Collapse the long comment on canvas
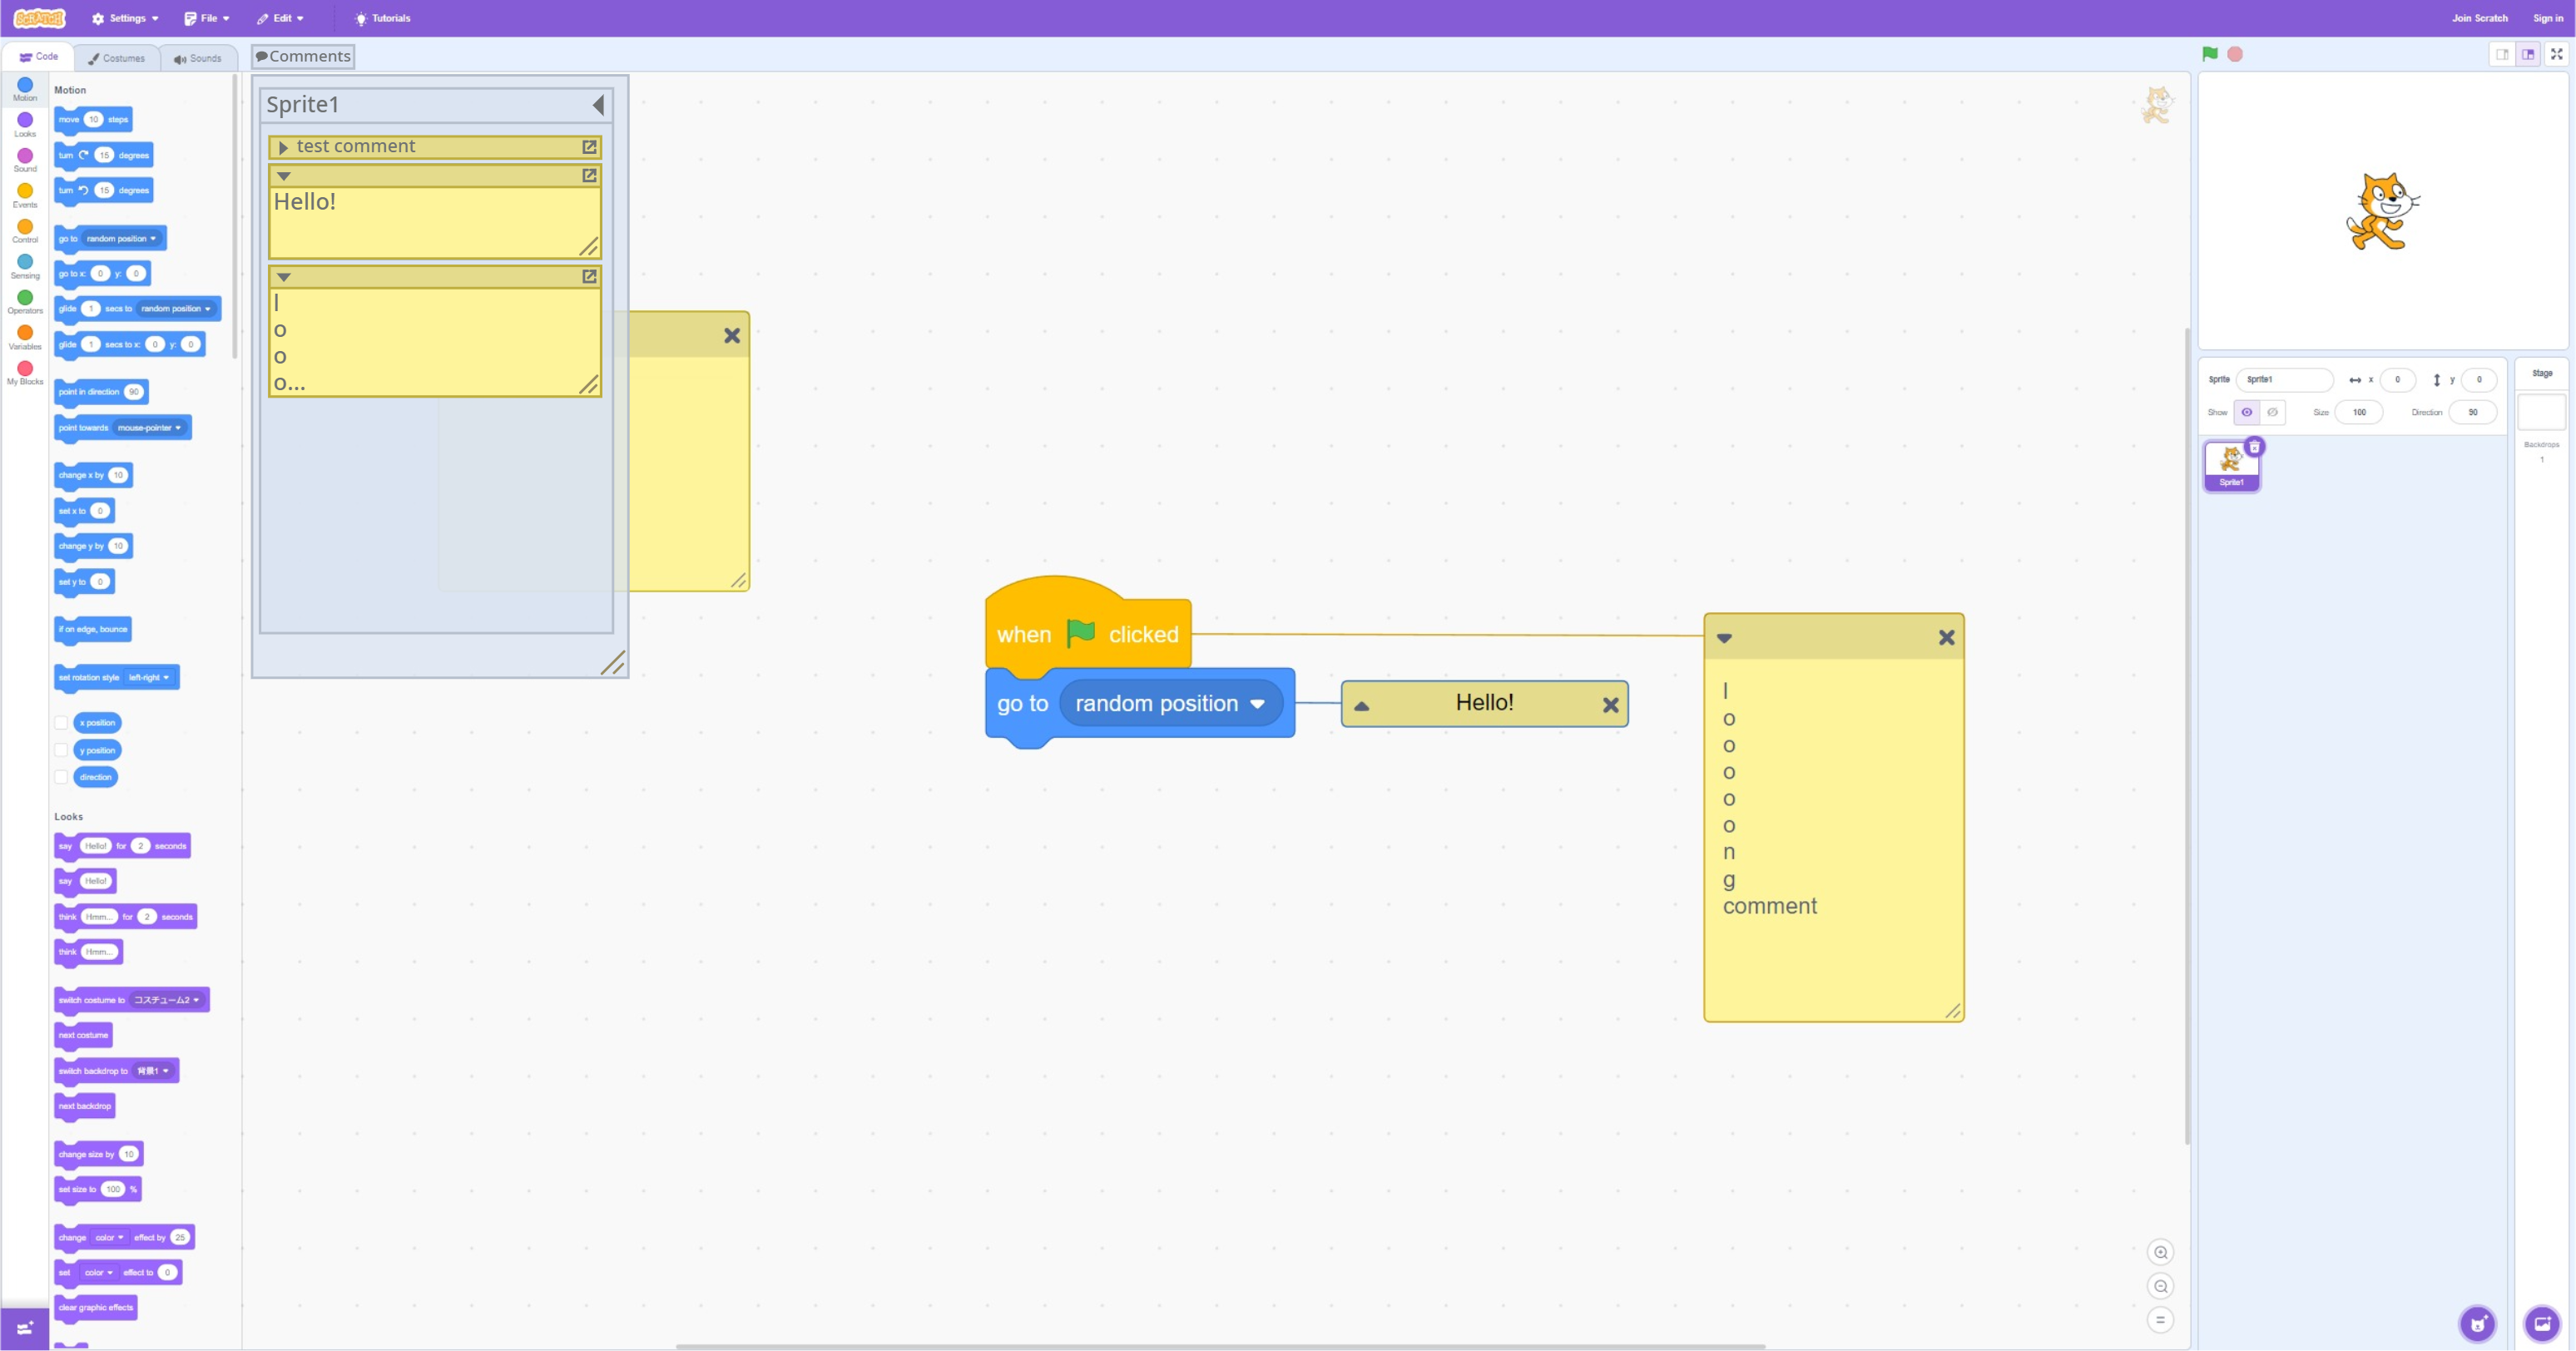The image size is (2576, 1351). pyautogui.click(x=1724, y=638)
